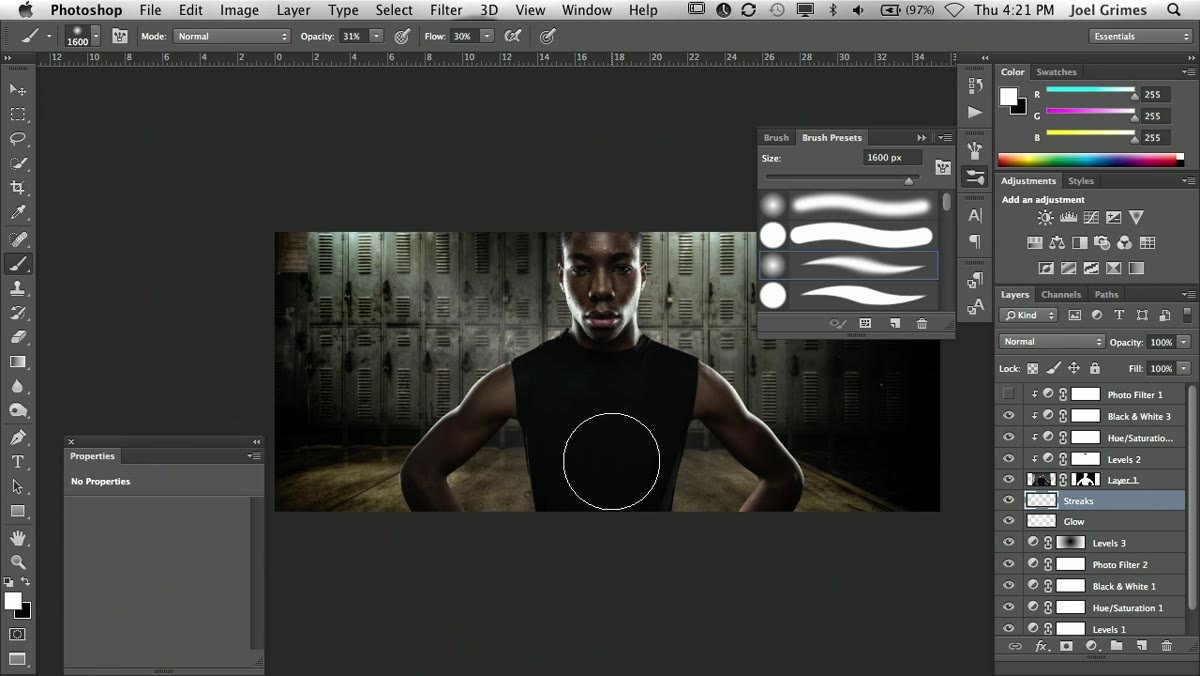Hide the Black & White 3 layer

pos(1008,416)
